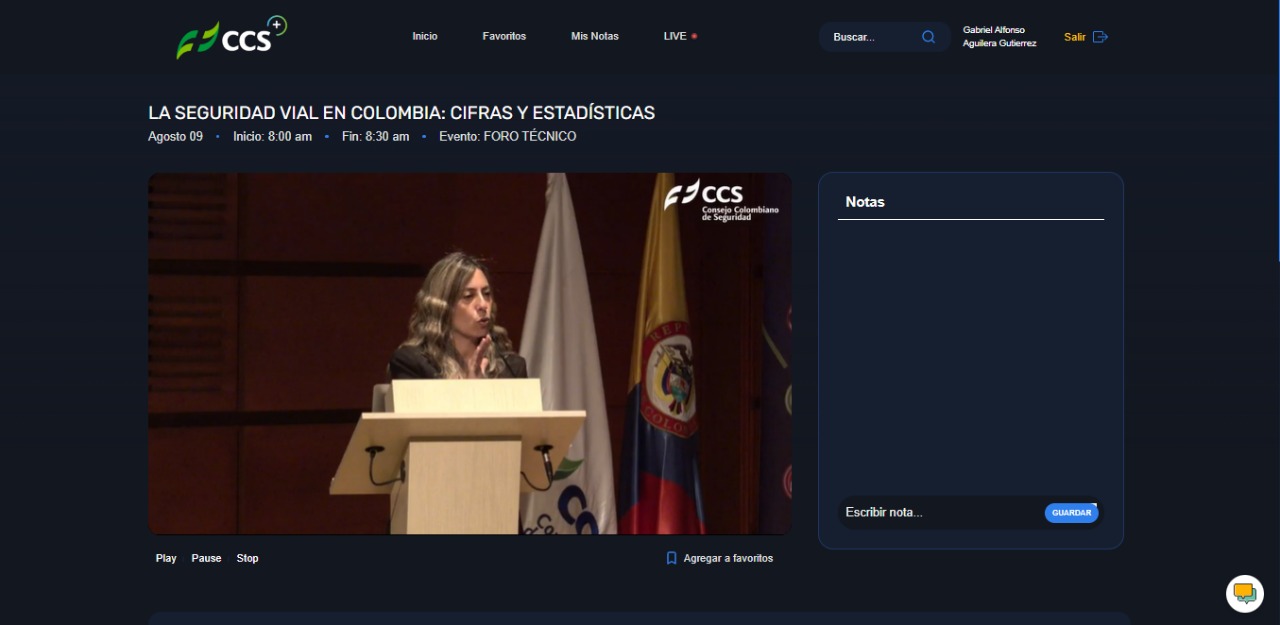Focus the Escribir nota text field

click(938, 512)
